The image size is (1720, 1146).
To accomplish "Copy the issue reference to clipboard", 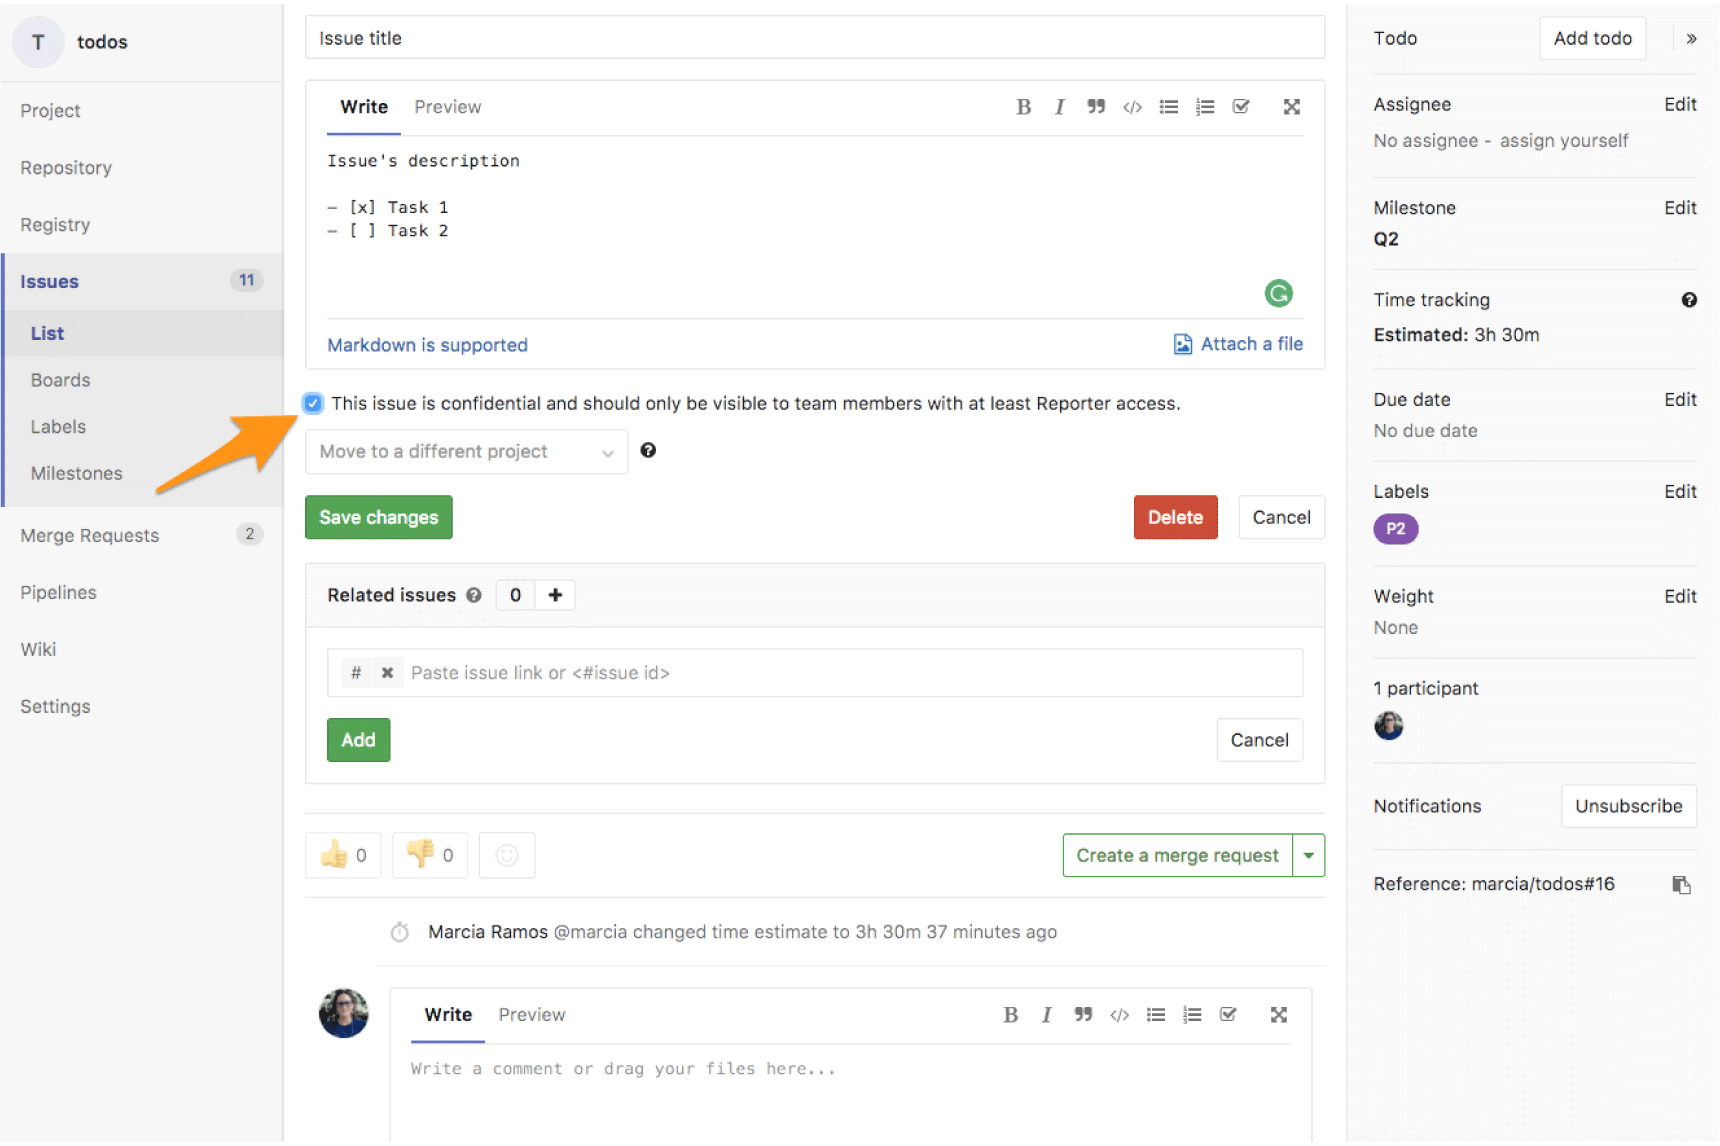I will (1681, 885).
